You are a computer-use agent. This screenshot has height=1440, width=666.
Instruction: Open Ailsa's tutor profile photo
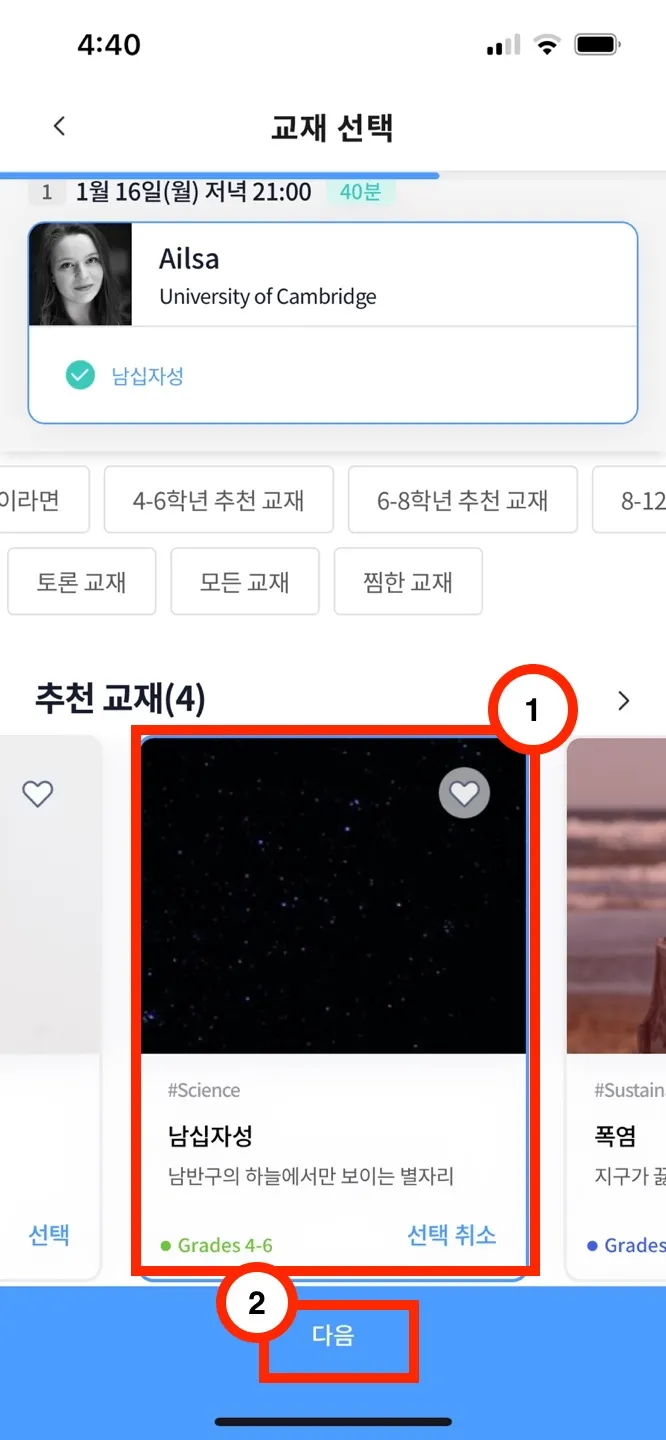point(81,274)
